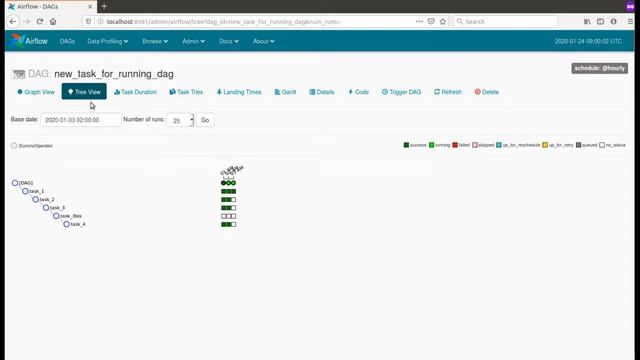Click the dark green success legend swatch
The height and width of the screenshot is (360, 640).
point(406,145)
